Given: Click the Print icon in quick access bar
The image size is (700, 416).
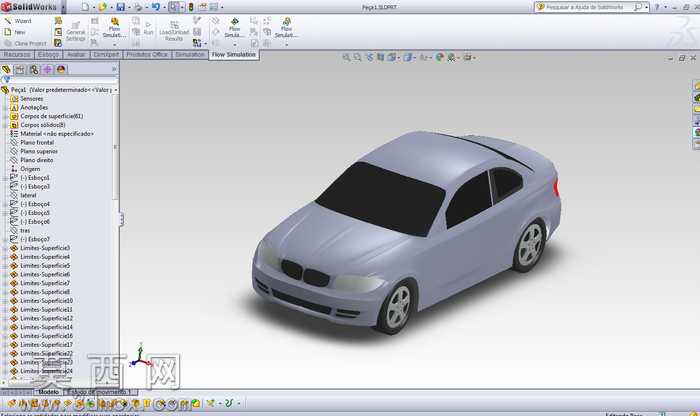Looking at the screenshot, I should click(138, 7).
